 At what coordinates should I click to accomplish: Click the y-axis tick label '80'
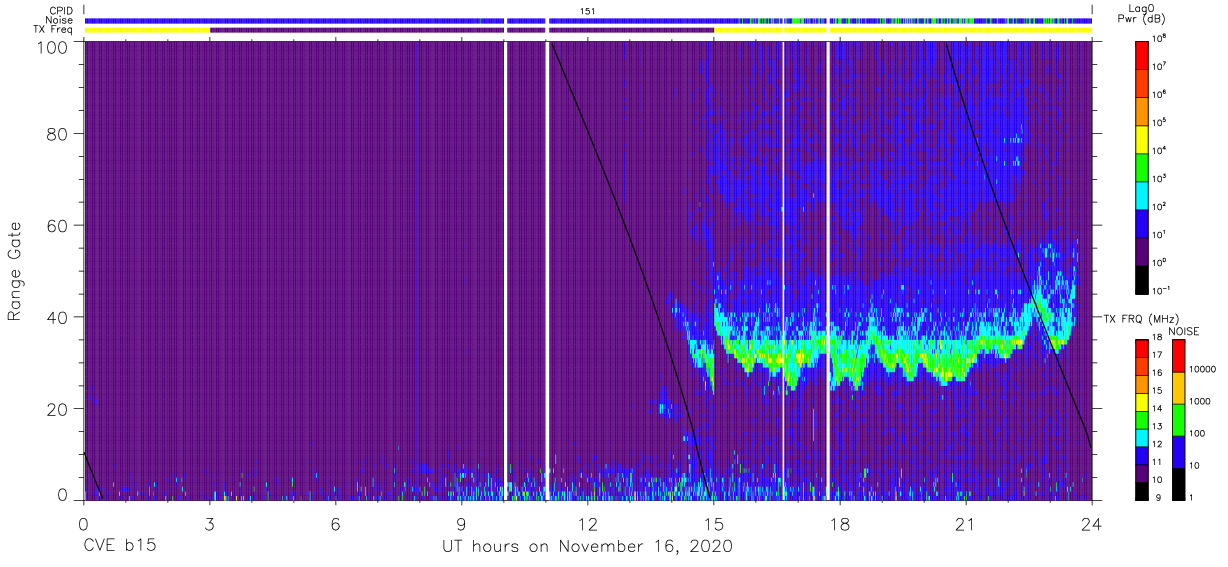[57, 134]
